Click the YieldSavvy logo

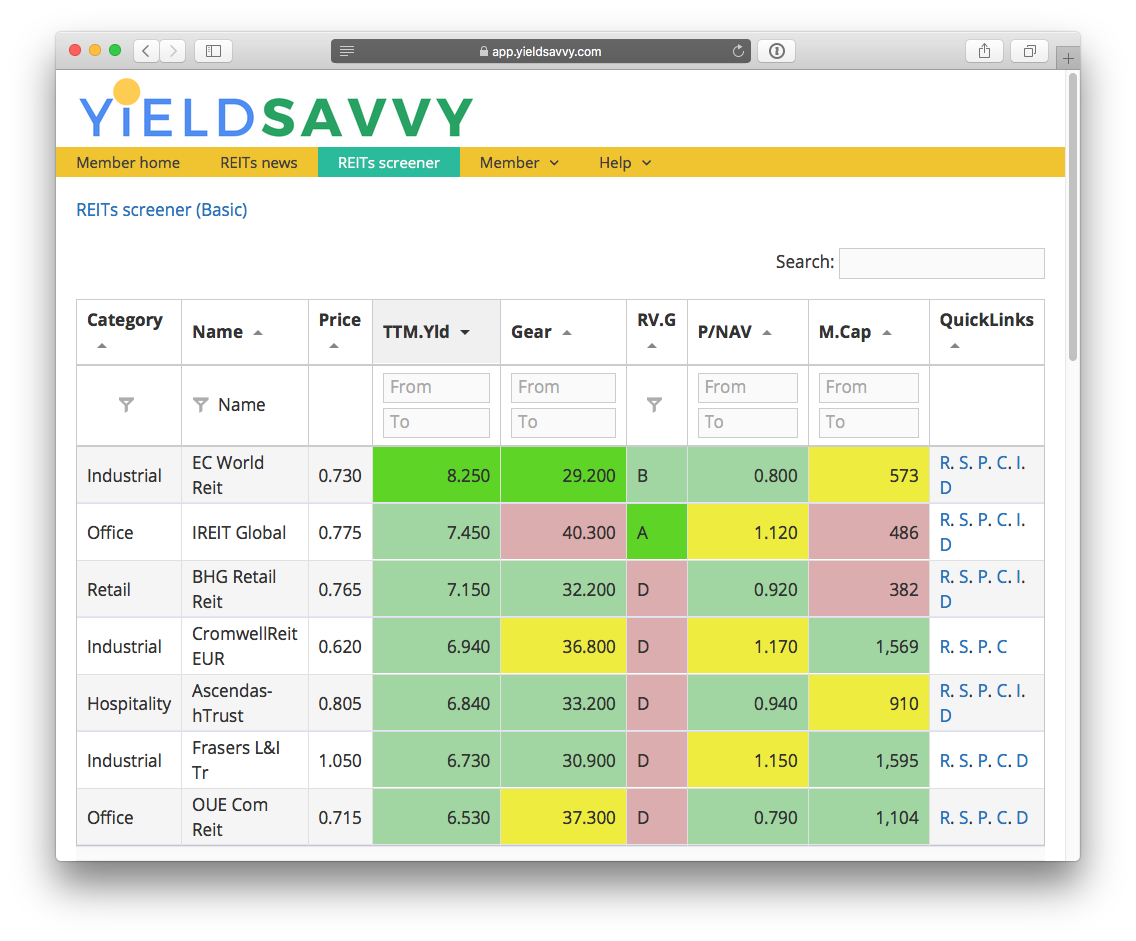click(x=275, y=112)
